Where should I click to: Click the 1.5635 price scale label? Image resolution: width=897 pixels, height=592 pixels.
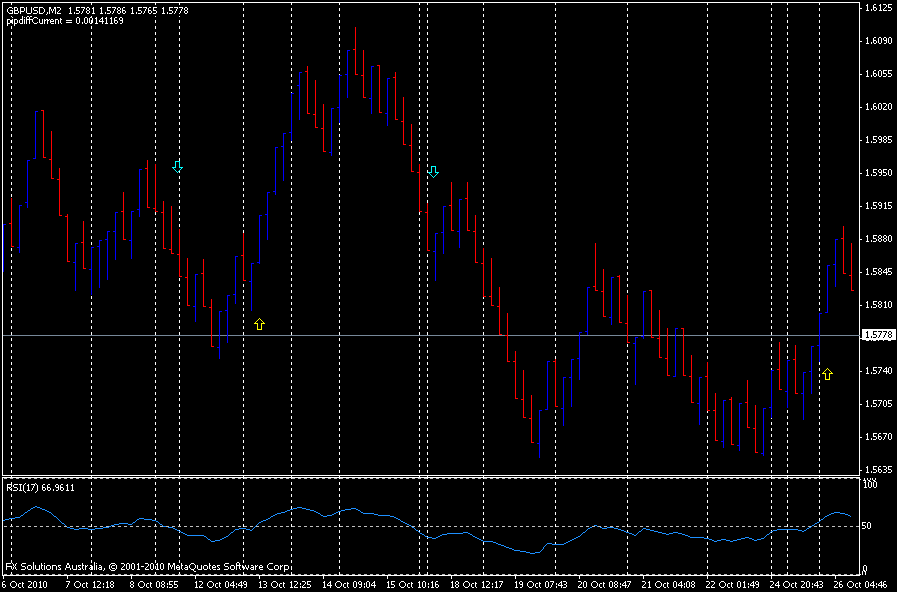879,470
